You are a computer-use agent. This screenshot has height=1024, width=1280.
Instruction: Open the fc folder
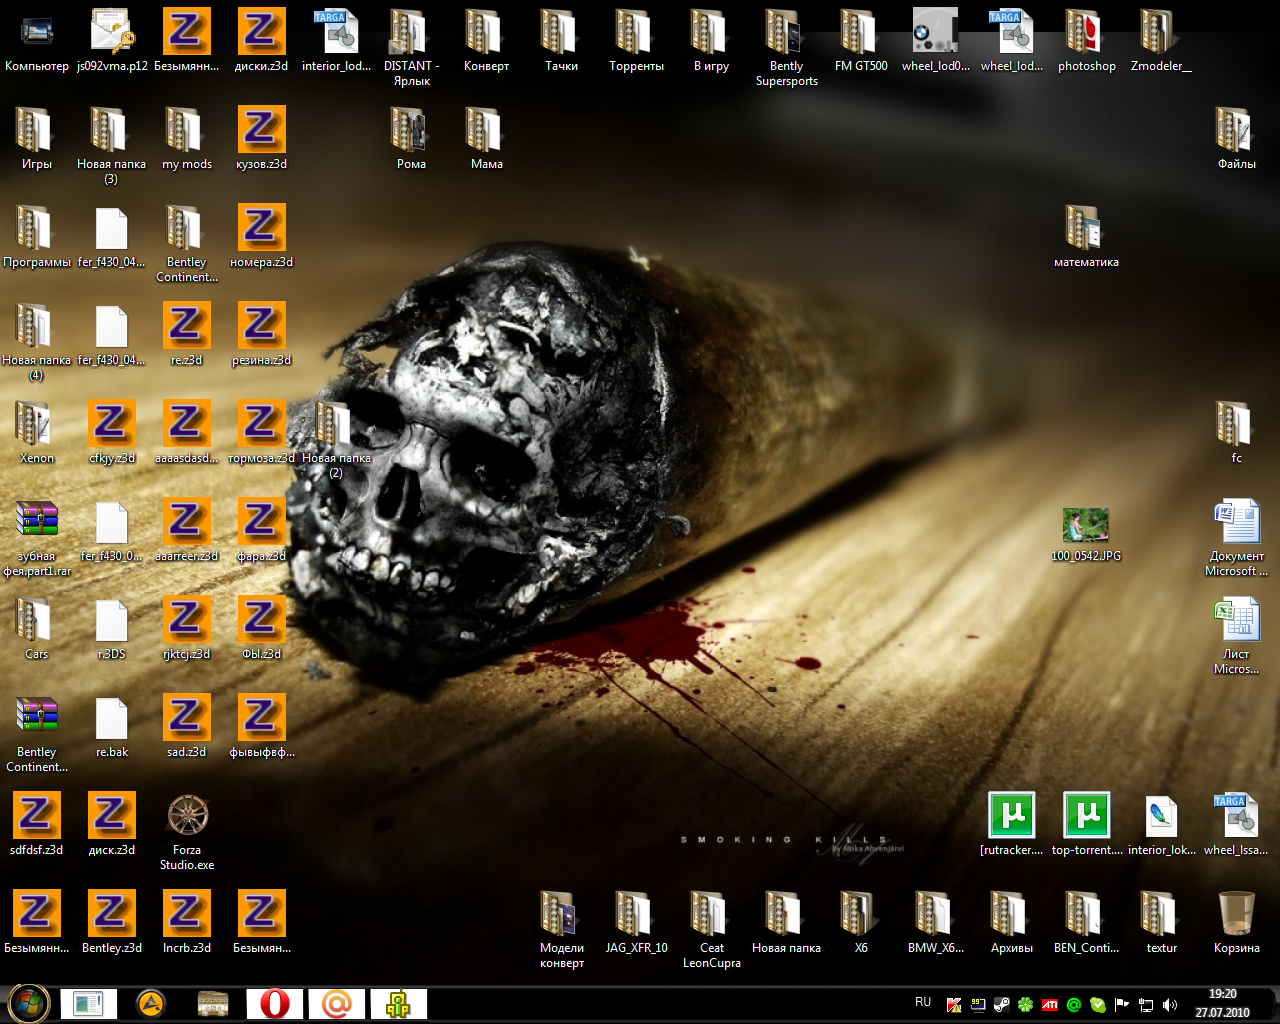[x=1236, y=434]
